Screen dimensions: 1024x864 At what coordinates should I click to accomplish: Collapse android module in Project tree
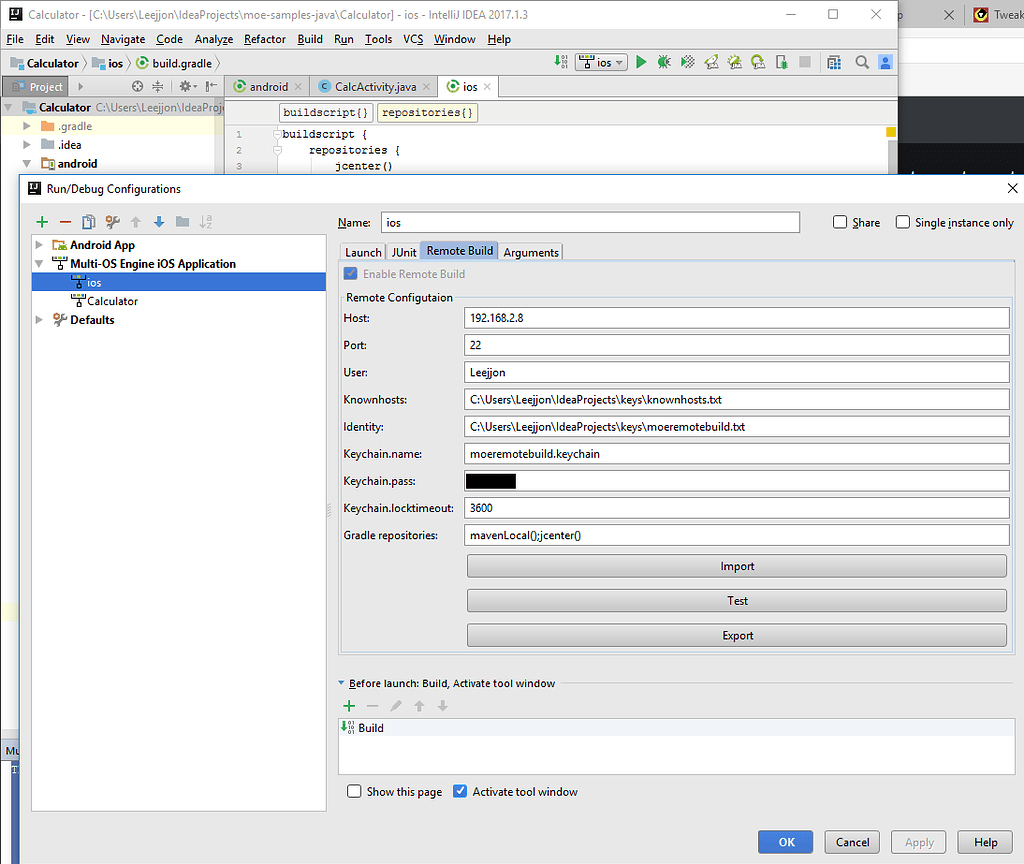point(27,163)
